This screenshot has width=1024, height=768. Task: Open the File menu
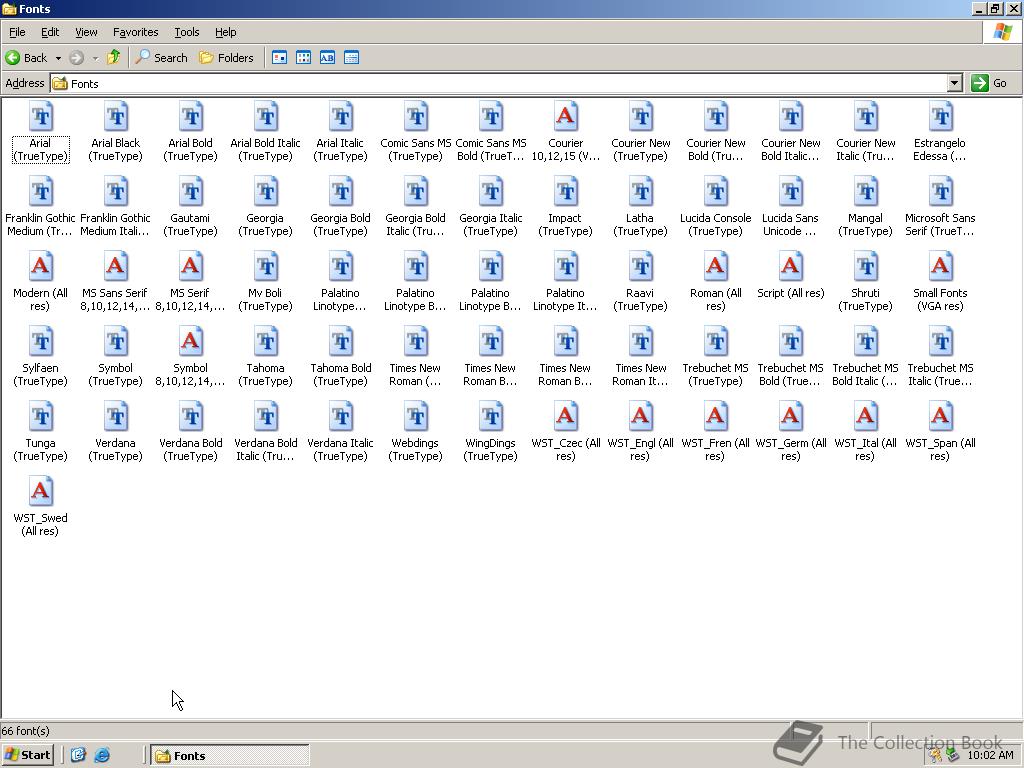[x=17, y=32]
